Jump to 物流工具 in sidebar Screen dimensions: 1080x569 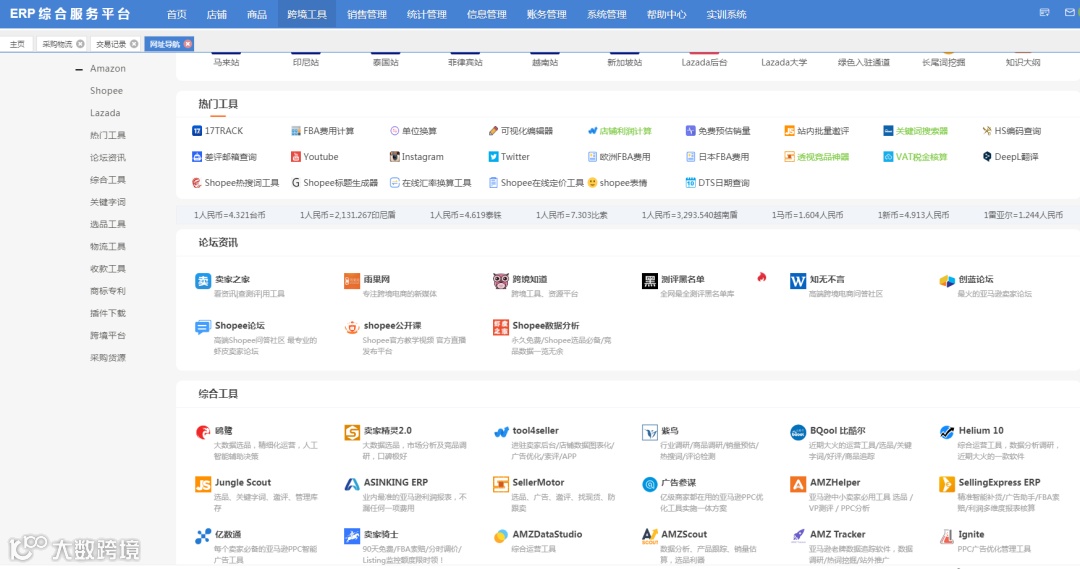[108, 247]
